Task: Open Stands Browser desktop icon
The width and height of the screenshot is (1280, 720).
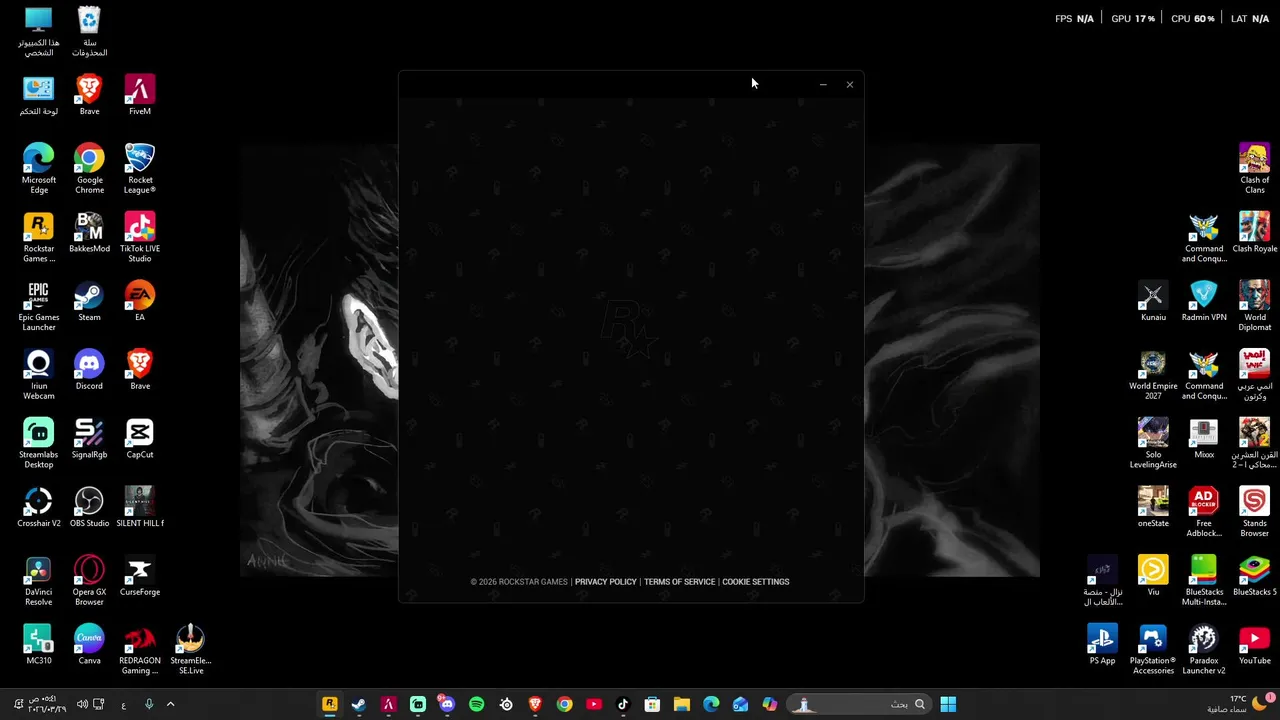Action: tap(1254, 512)
